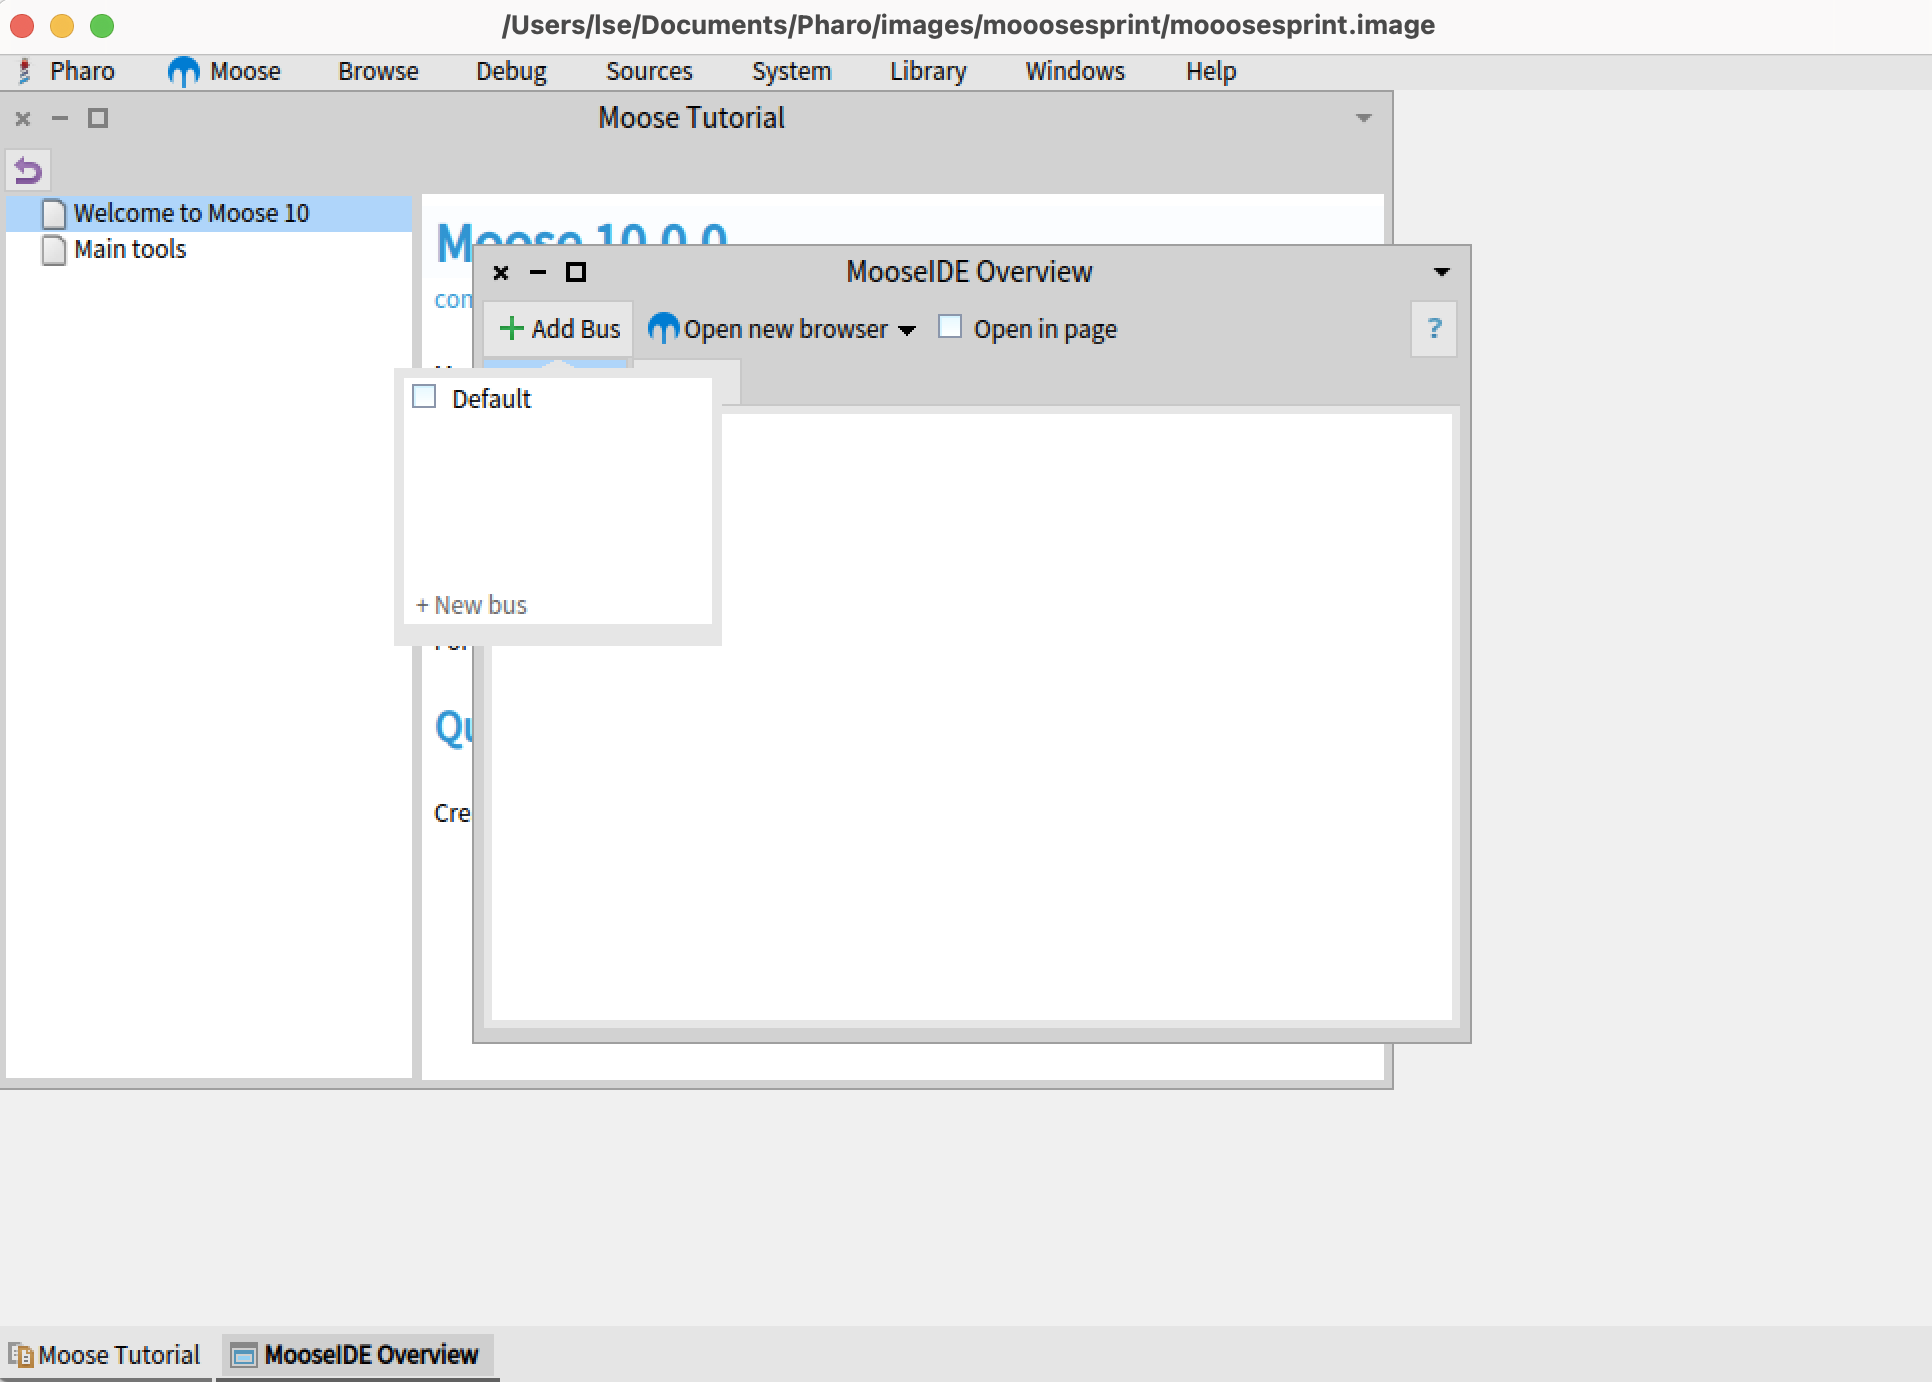Open help via the question mark icon
Viewport: 1932px width, 1382px height.
point(1434,329)
